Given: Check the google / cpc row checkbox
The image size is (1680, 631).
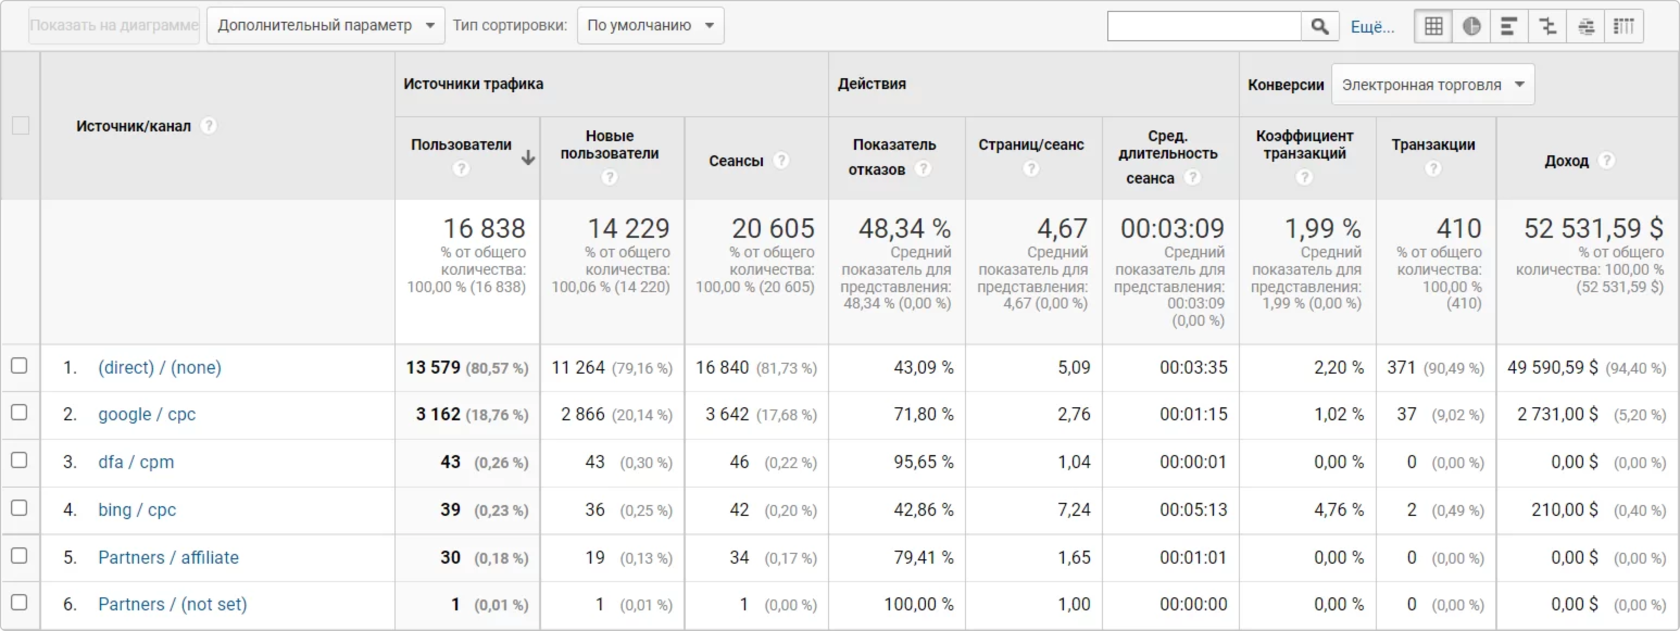Looking at the screenshot, I should [19, 412].
